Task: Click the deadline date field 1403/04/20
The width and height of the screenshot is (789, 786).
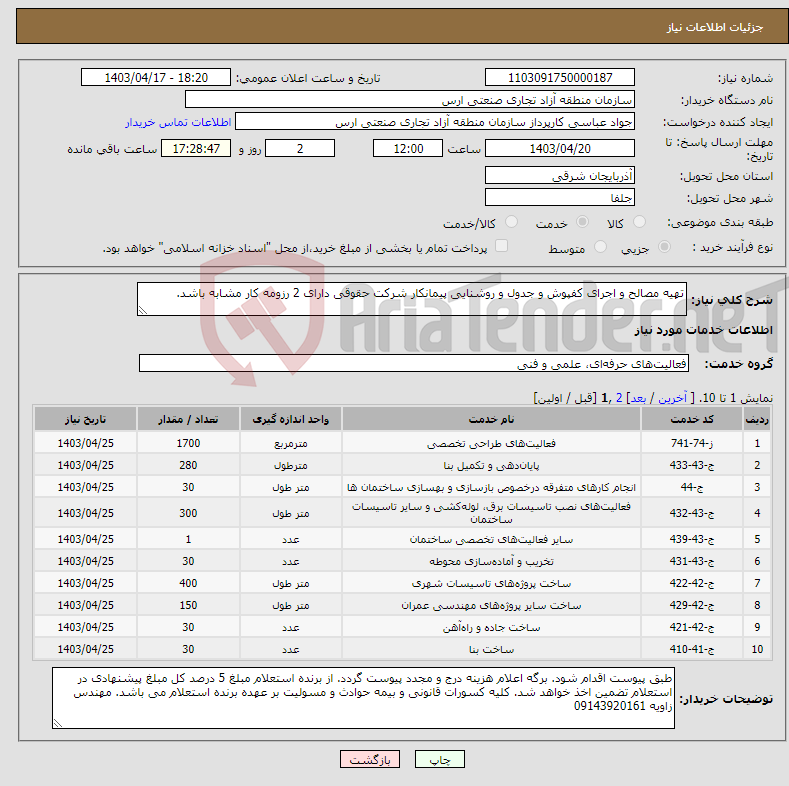Action: pos(560,148)
